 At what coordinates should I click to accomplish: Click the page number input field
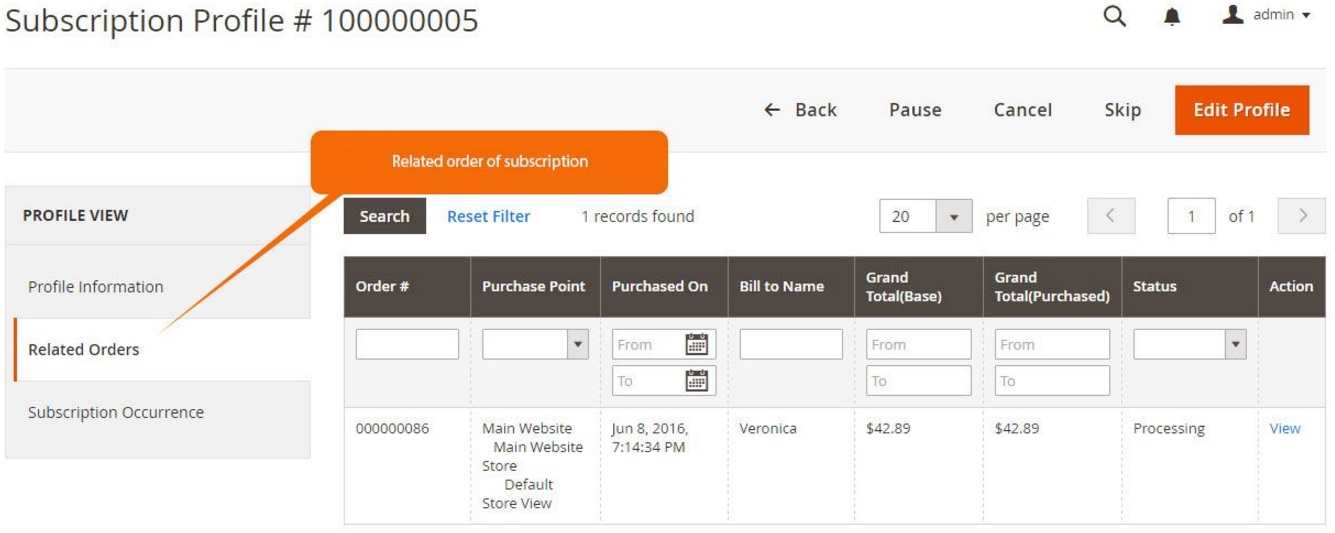coord(1191,216)
